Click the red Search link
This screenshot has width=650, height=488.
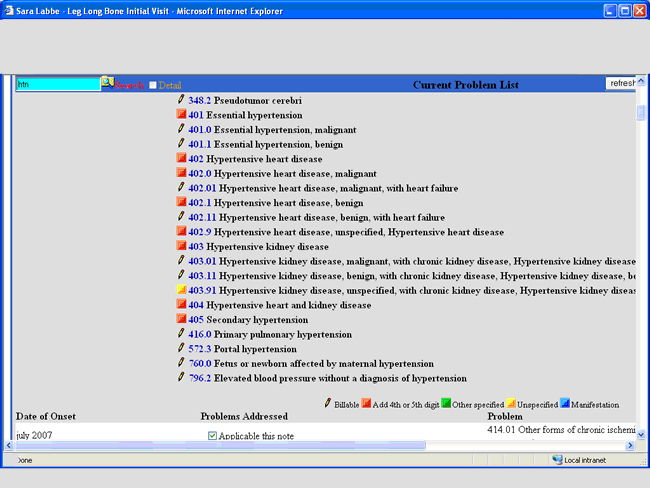[130, 85]
